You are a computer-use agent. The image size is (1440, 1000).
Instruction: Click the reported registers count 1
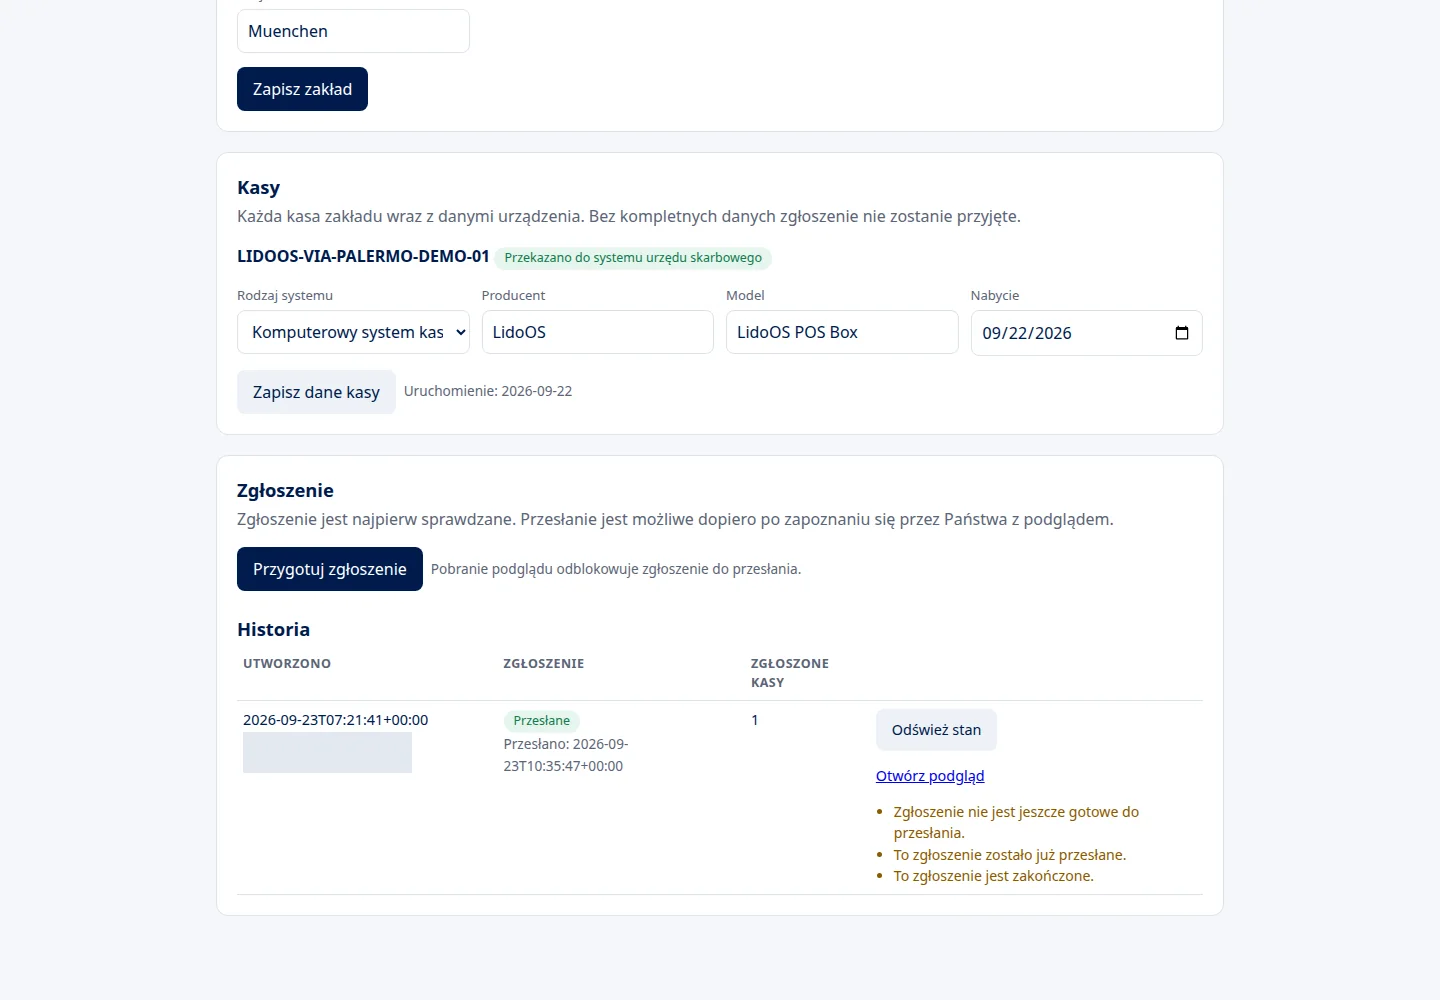(x=755, y=720)
